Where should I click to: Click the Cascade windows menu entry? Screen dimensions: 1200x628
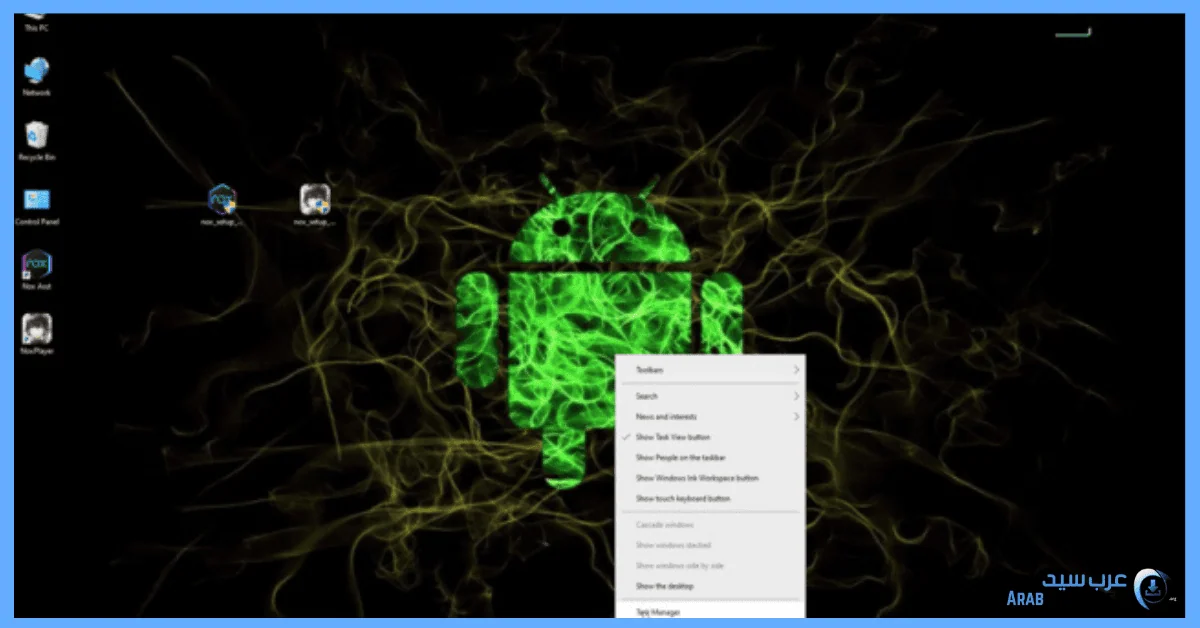pos(664,525)
